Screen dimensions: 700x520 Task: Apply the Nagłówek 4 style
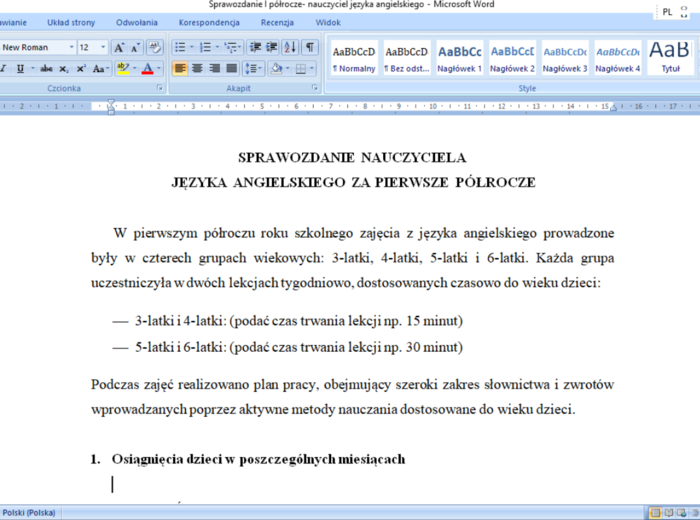click(x=617, y=58)
